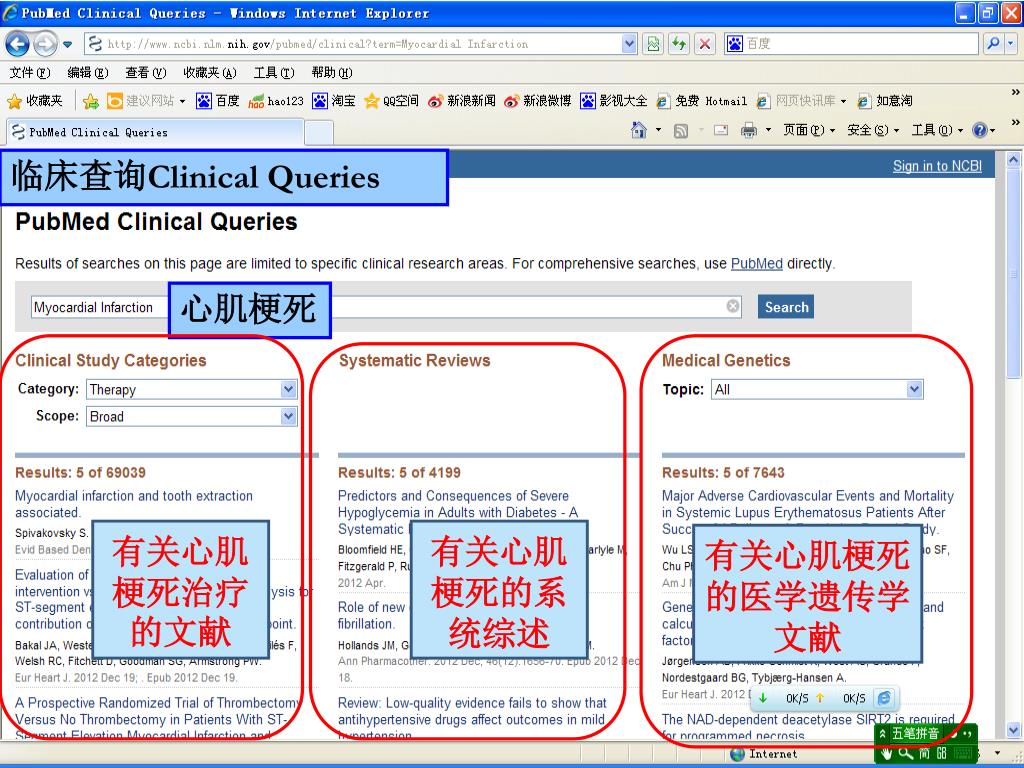This screenshot has width=1024, height=768.
Task: Expand the address bar history dropdown
Action: coord(629,44)
